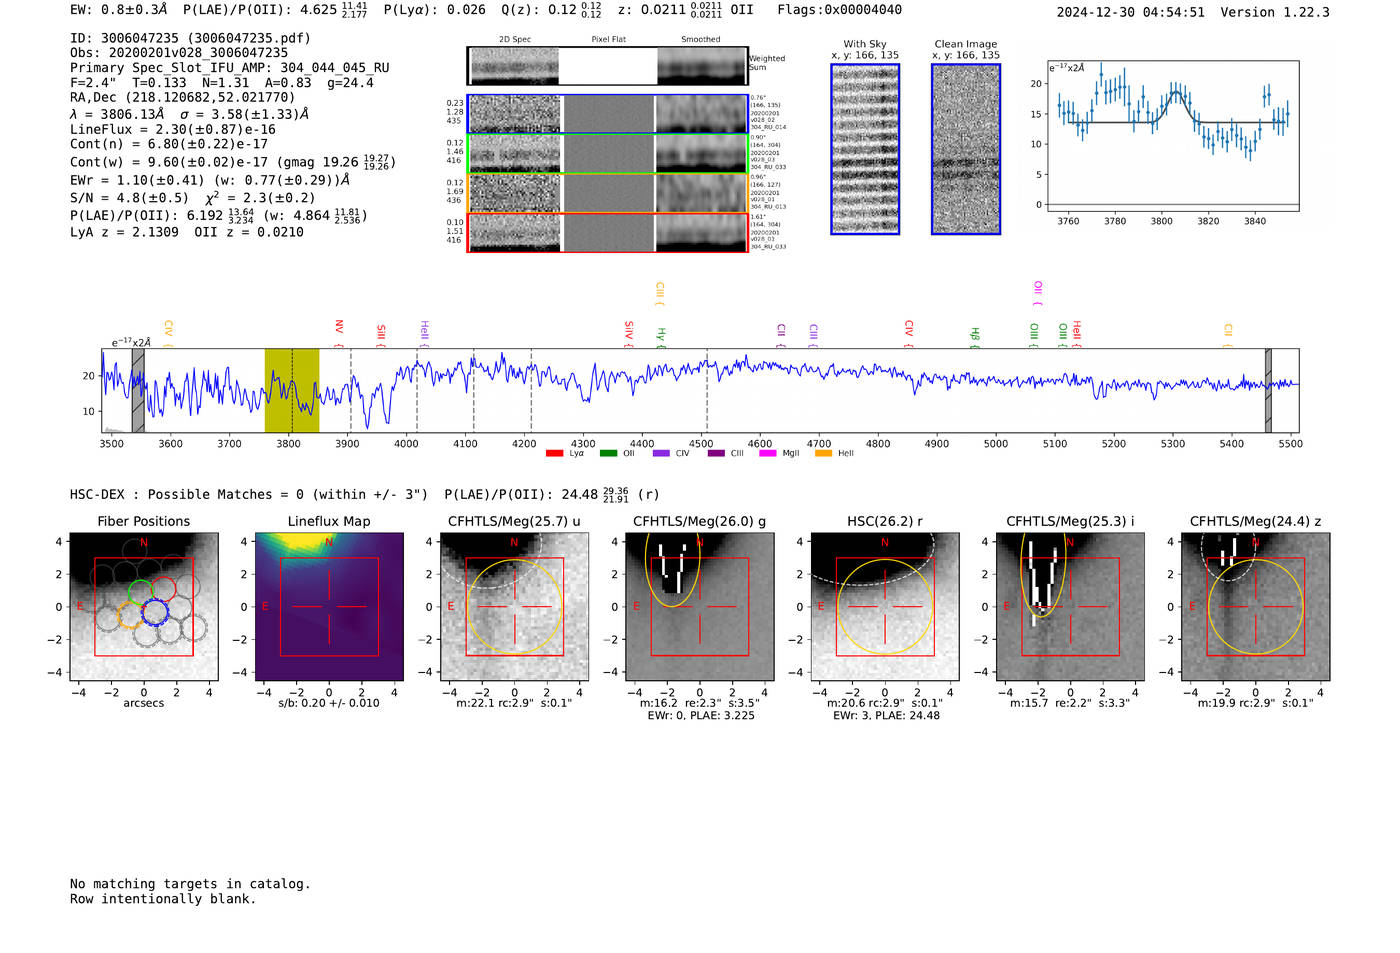Click the 'No matching targets in catalog.' text

(x=190, y=884)
